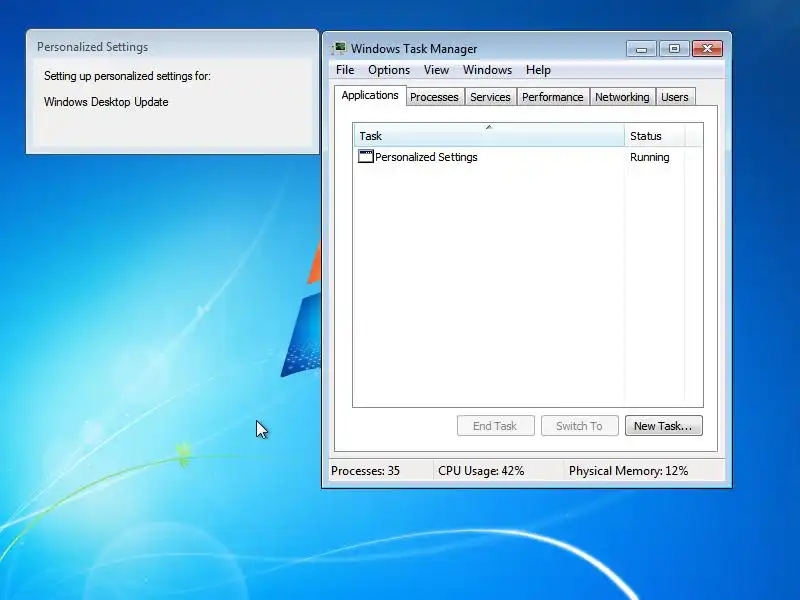Click the Task Manager title bar icon
The width and height of the screenshot is (800, 600).
click(x=338, y=48)
